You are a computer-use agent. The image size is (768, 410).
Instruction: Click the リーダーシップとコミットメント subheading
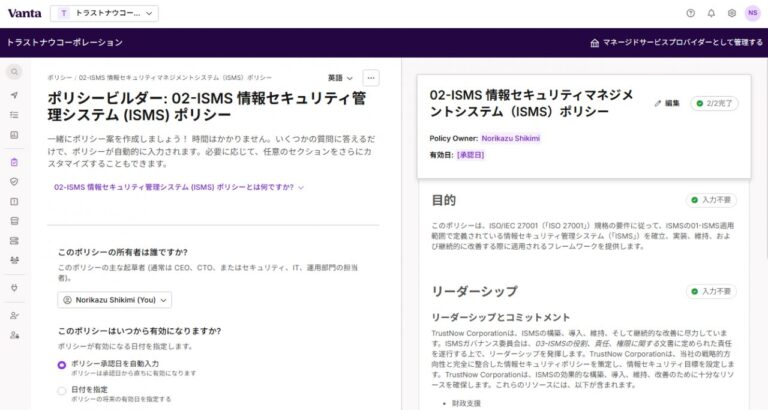(x=501, y=317)
